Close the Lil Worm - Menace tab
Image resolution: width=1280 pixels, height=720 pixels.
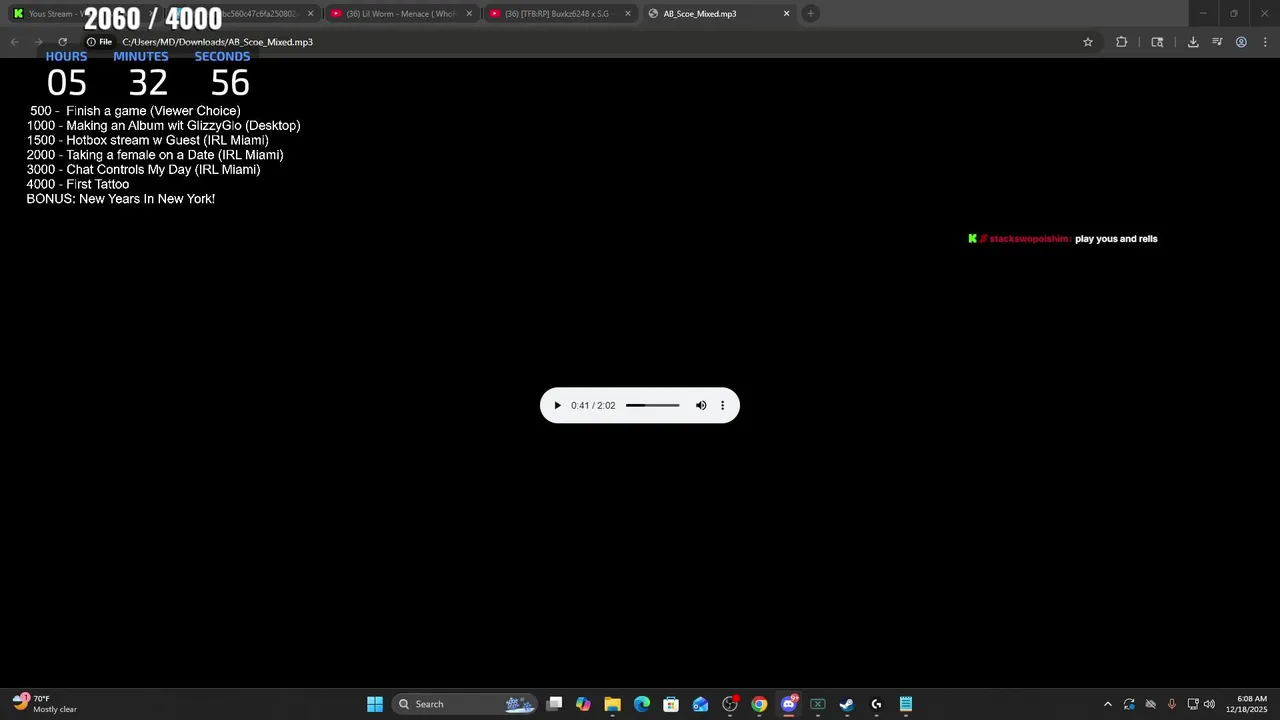tap(469, 14)
